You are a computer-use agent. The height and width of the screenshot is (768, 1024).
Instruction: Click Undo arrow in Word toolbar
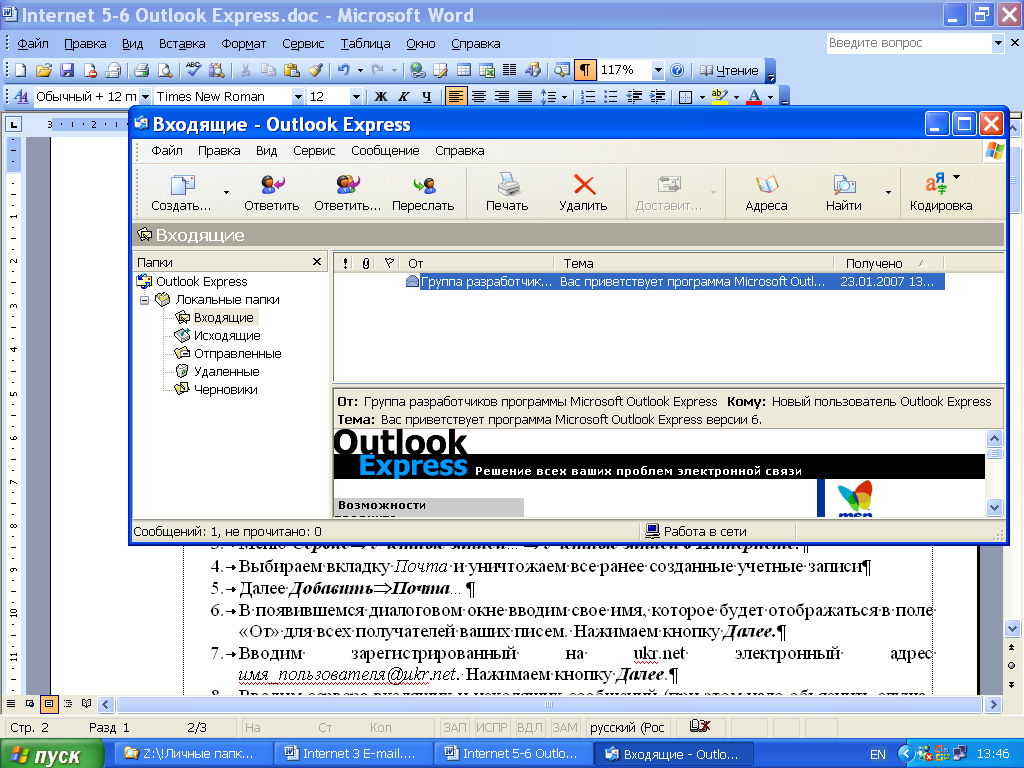[x=343, y=70]
